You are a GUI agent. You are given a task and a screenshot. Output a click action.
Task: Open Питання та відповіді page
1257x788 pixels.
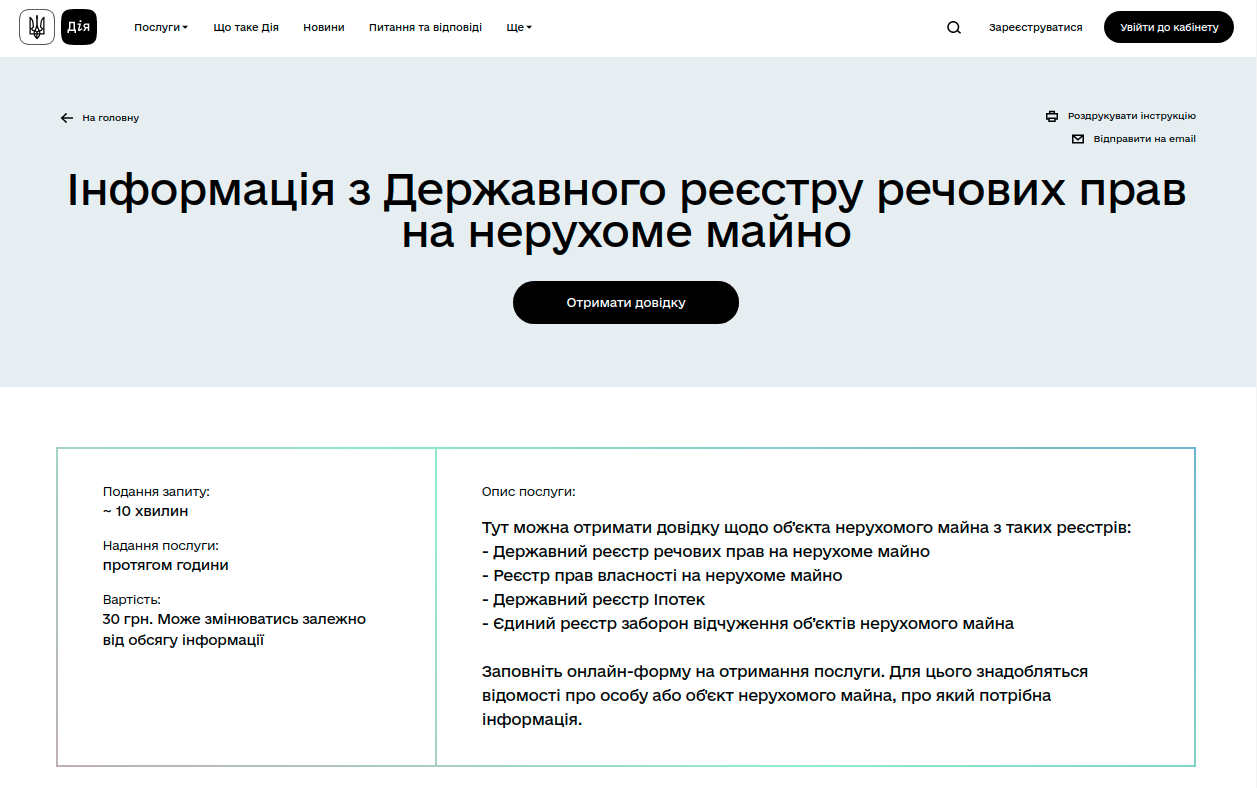[425, 28]
